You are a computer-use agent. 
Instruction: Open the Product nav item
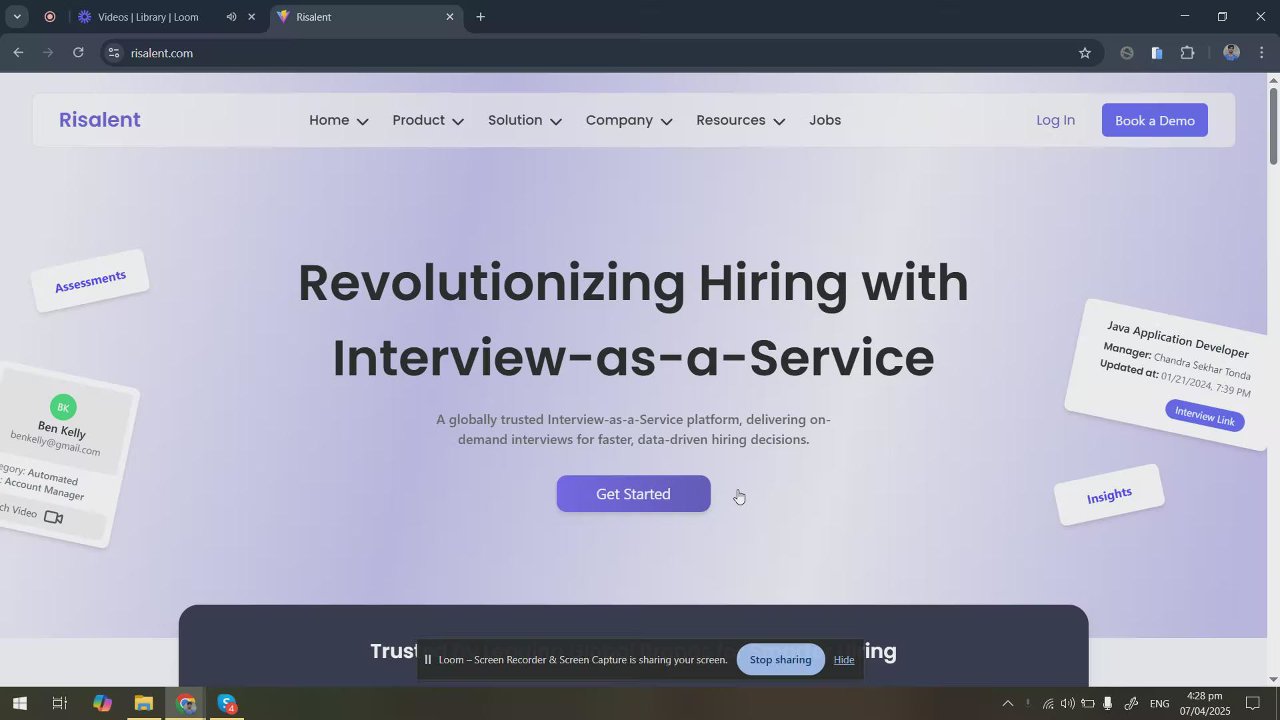tap(419, 120)
